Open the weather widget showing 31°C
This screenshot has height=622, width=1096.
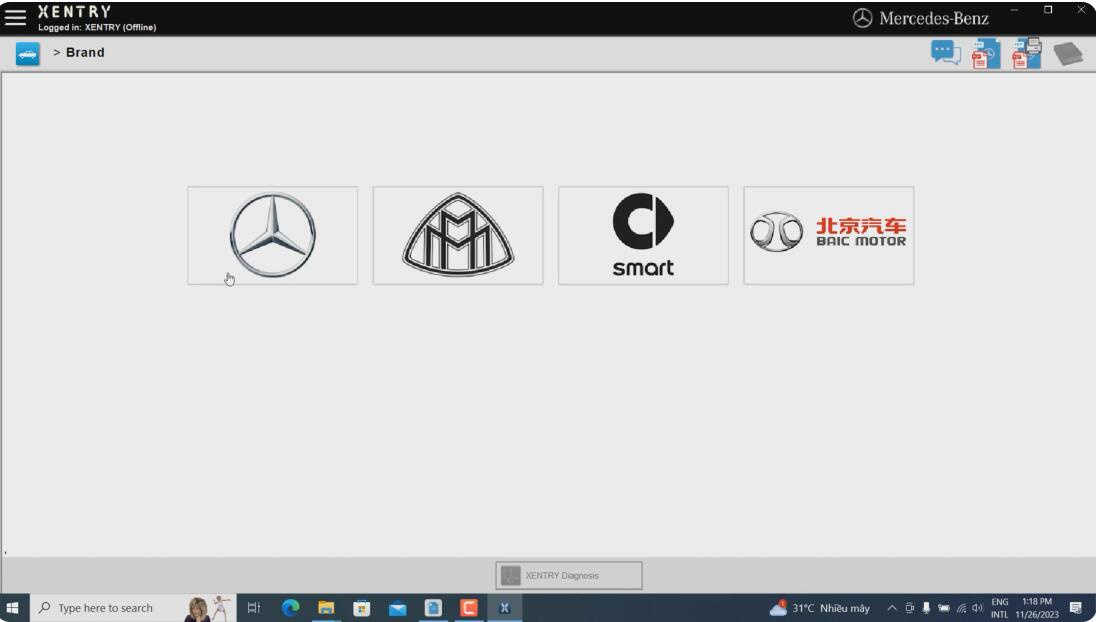pyautogui.click(x=820, y=608)
